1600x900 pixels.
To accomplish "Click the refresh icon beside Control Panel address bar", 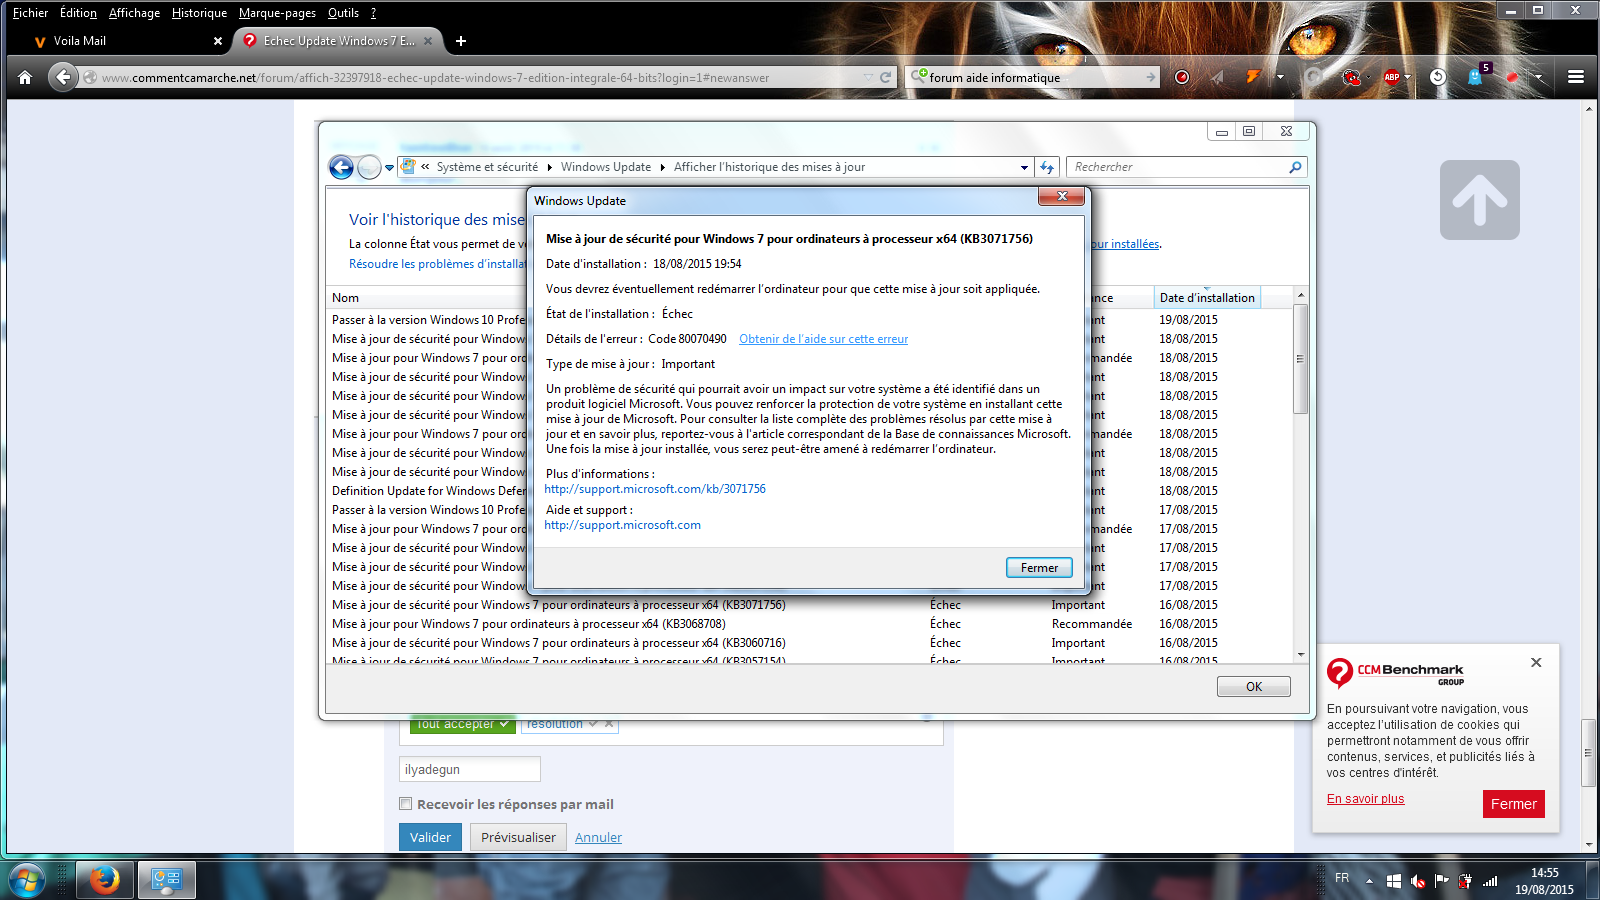I will [1047, 167].
